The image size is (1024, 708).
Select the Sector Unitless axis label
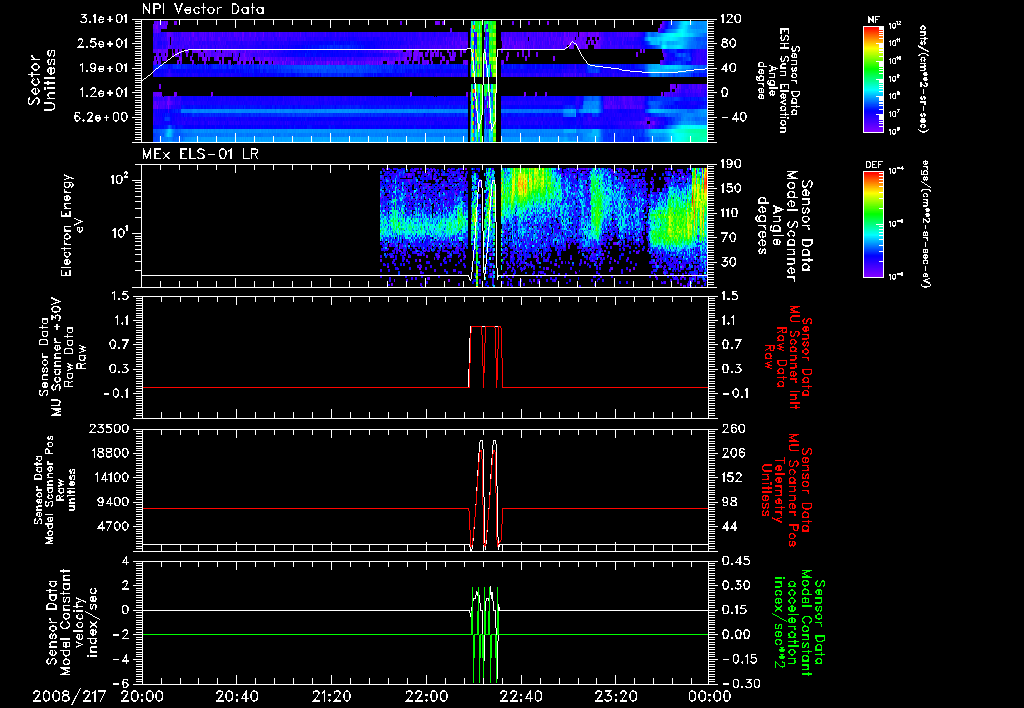(x=42, y=80)
